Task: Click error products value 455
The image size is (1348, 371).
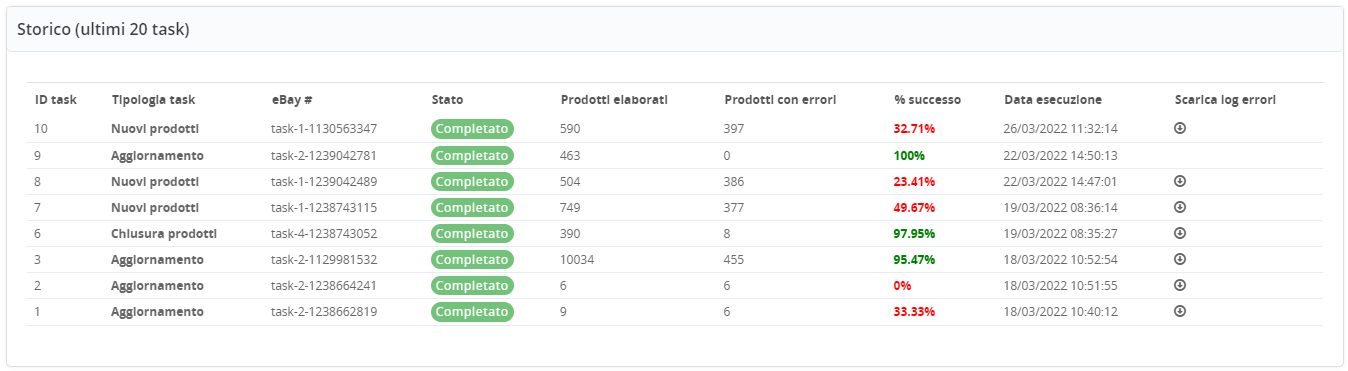Action: coord(734,259)
